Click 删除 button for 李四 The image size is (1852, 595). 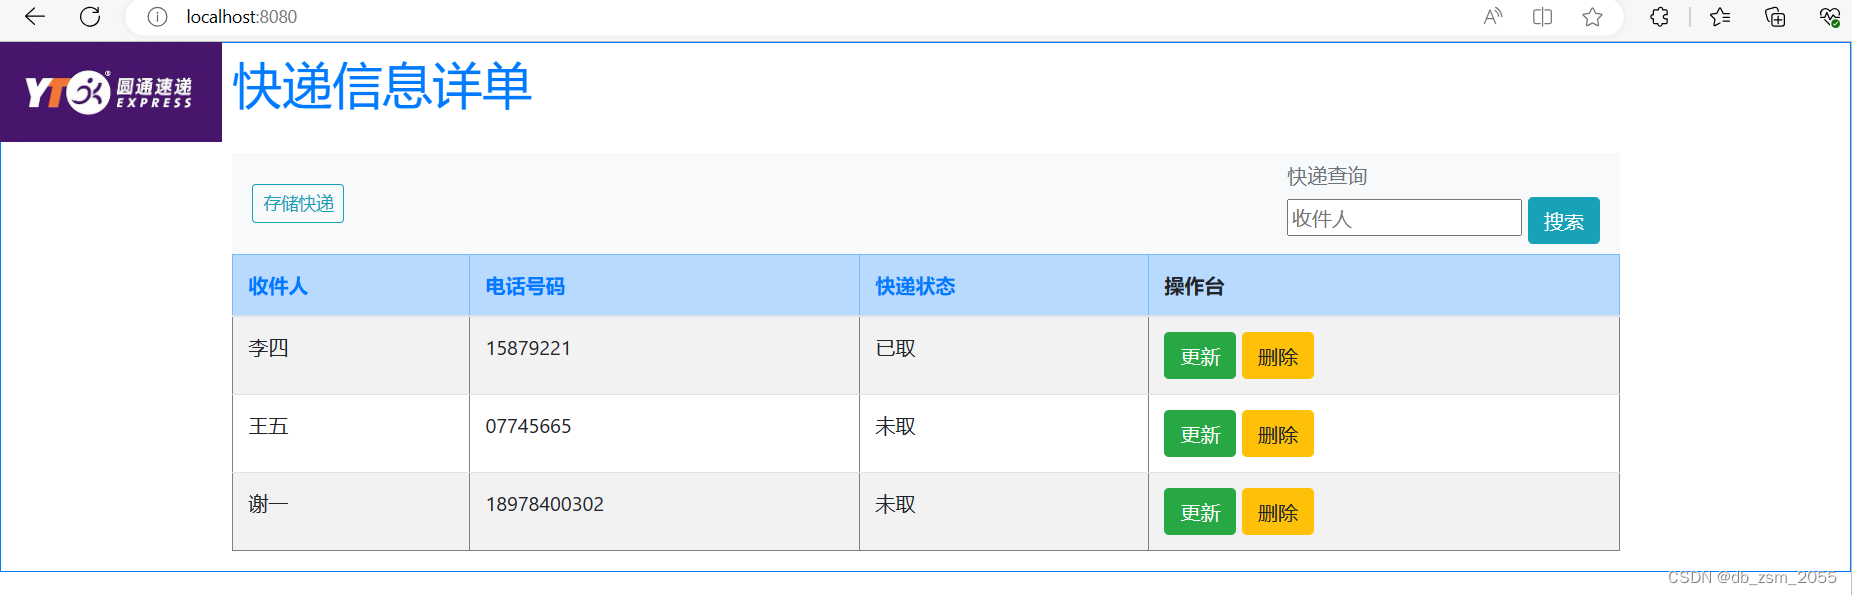[x=1278, y=356]
